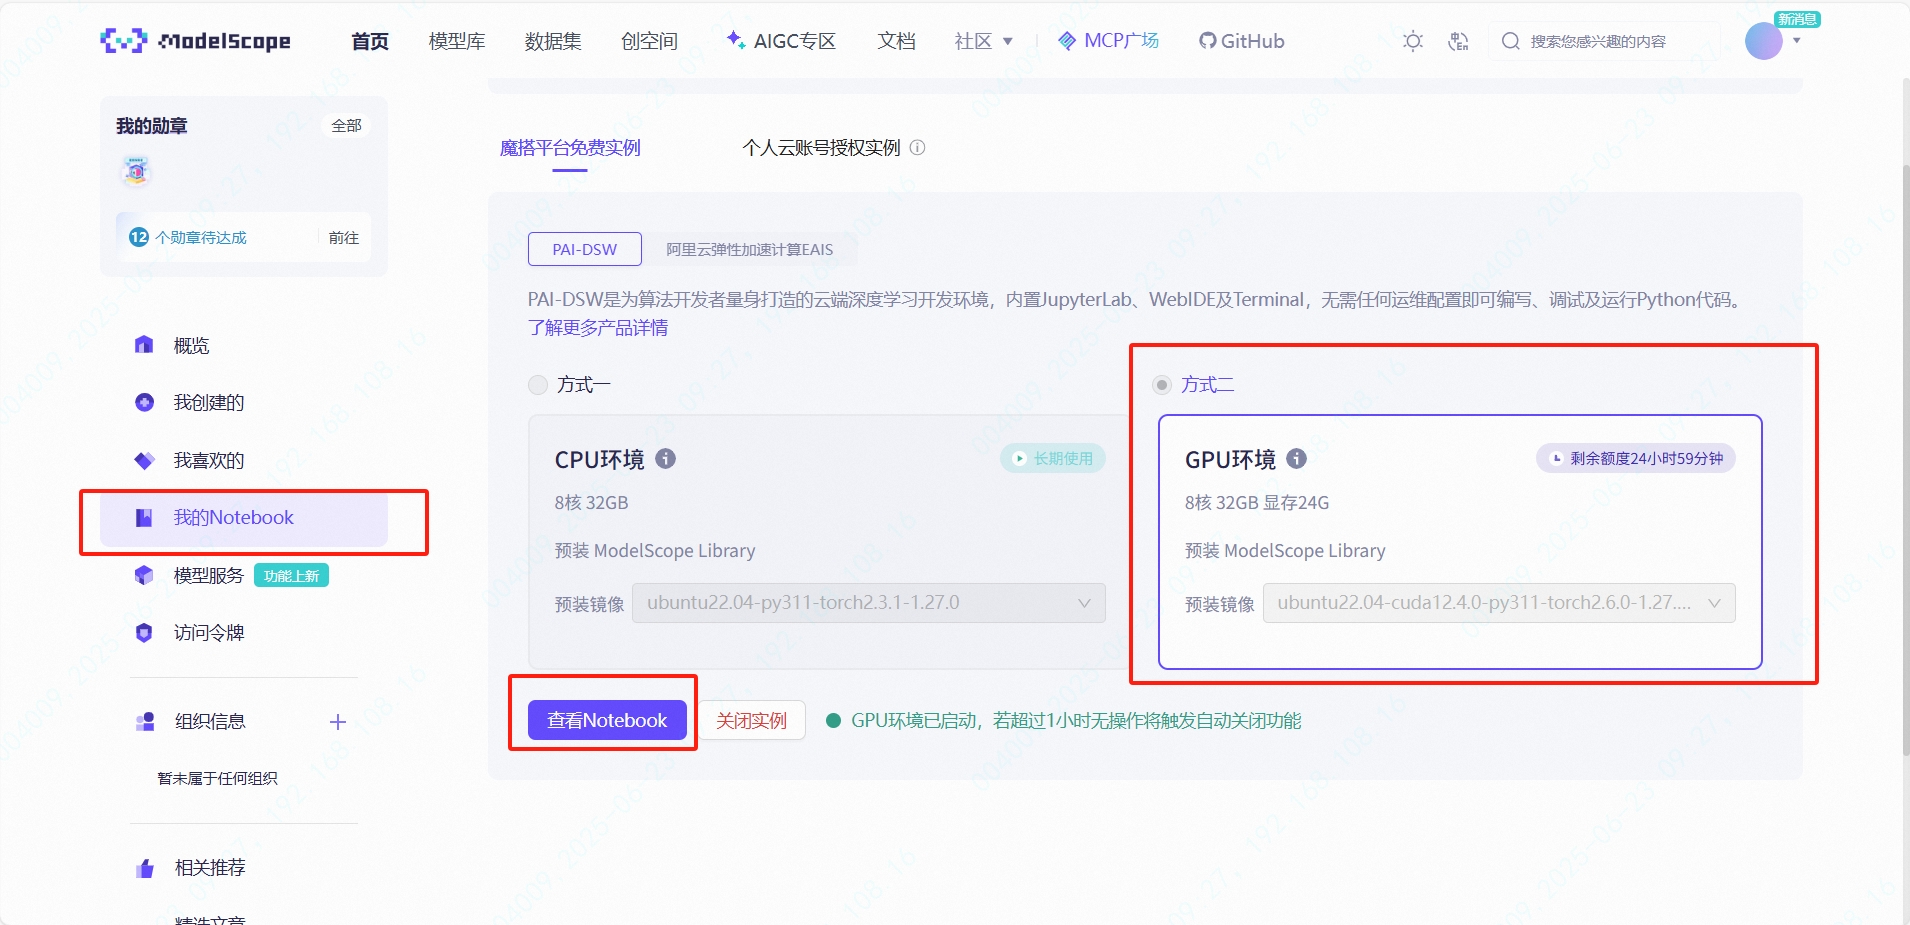Click the MCP广场 diamond icon
Screen dimensions: 1910x925
1067,41
